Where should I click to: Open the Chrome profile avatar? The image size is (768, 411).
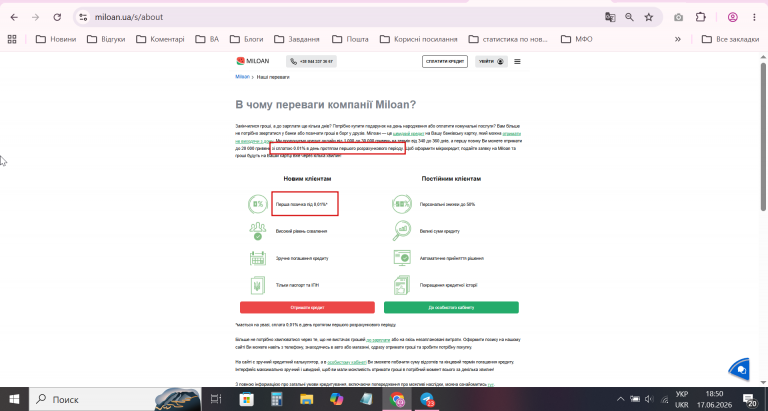[733, 17]
